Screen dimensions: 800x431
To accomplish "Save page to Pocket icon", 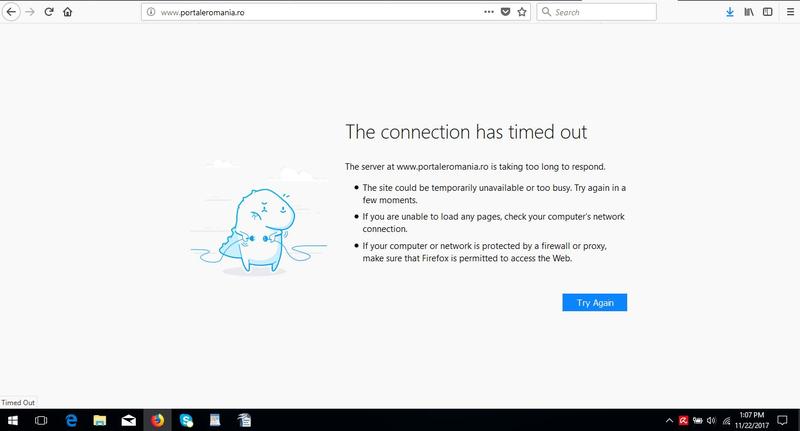I will [x=505, y=12].
